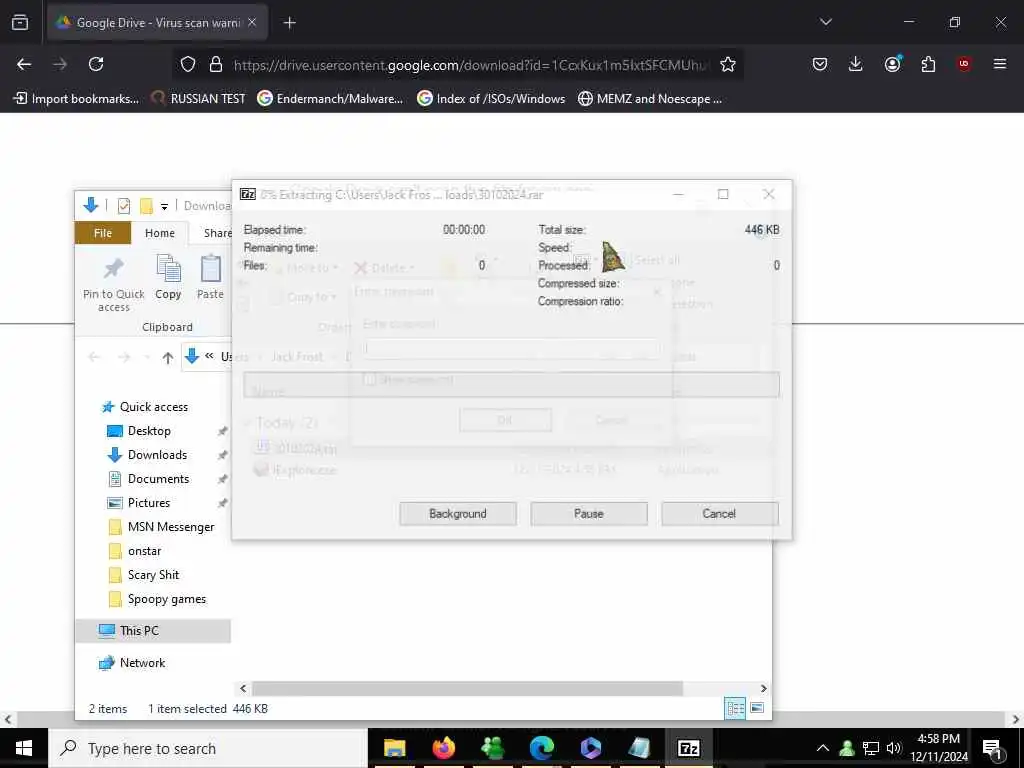
Task: Cancel the 7-Zip extraction
Action: tap(719, 513)
